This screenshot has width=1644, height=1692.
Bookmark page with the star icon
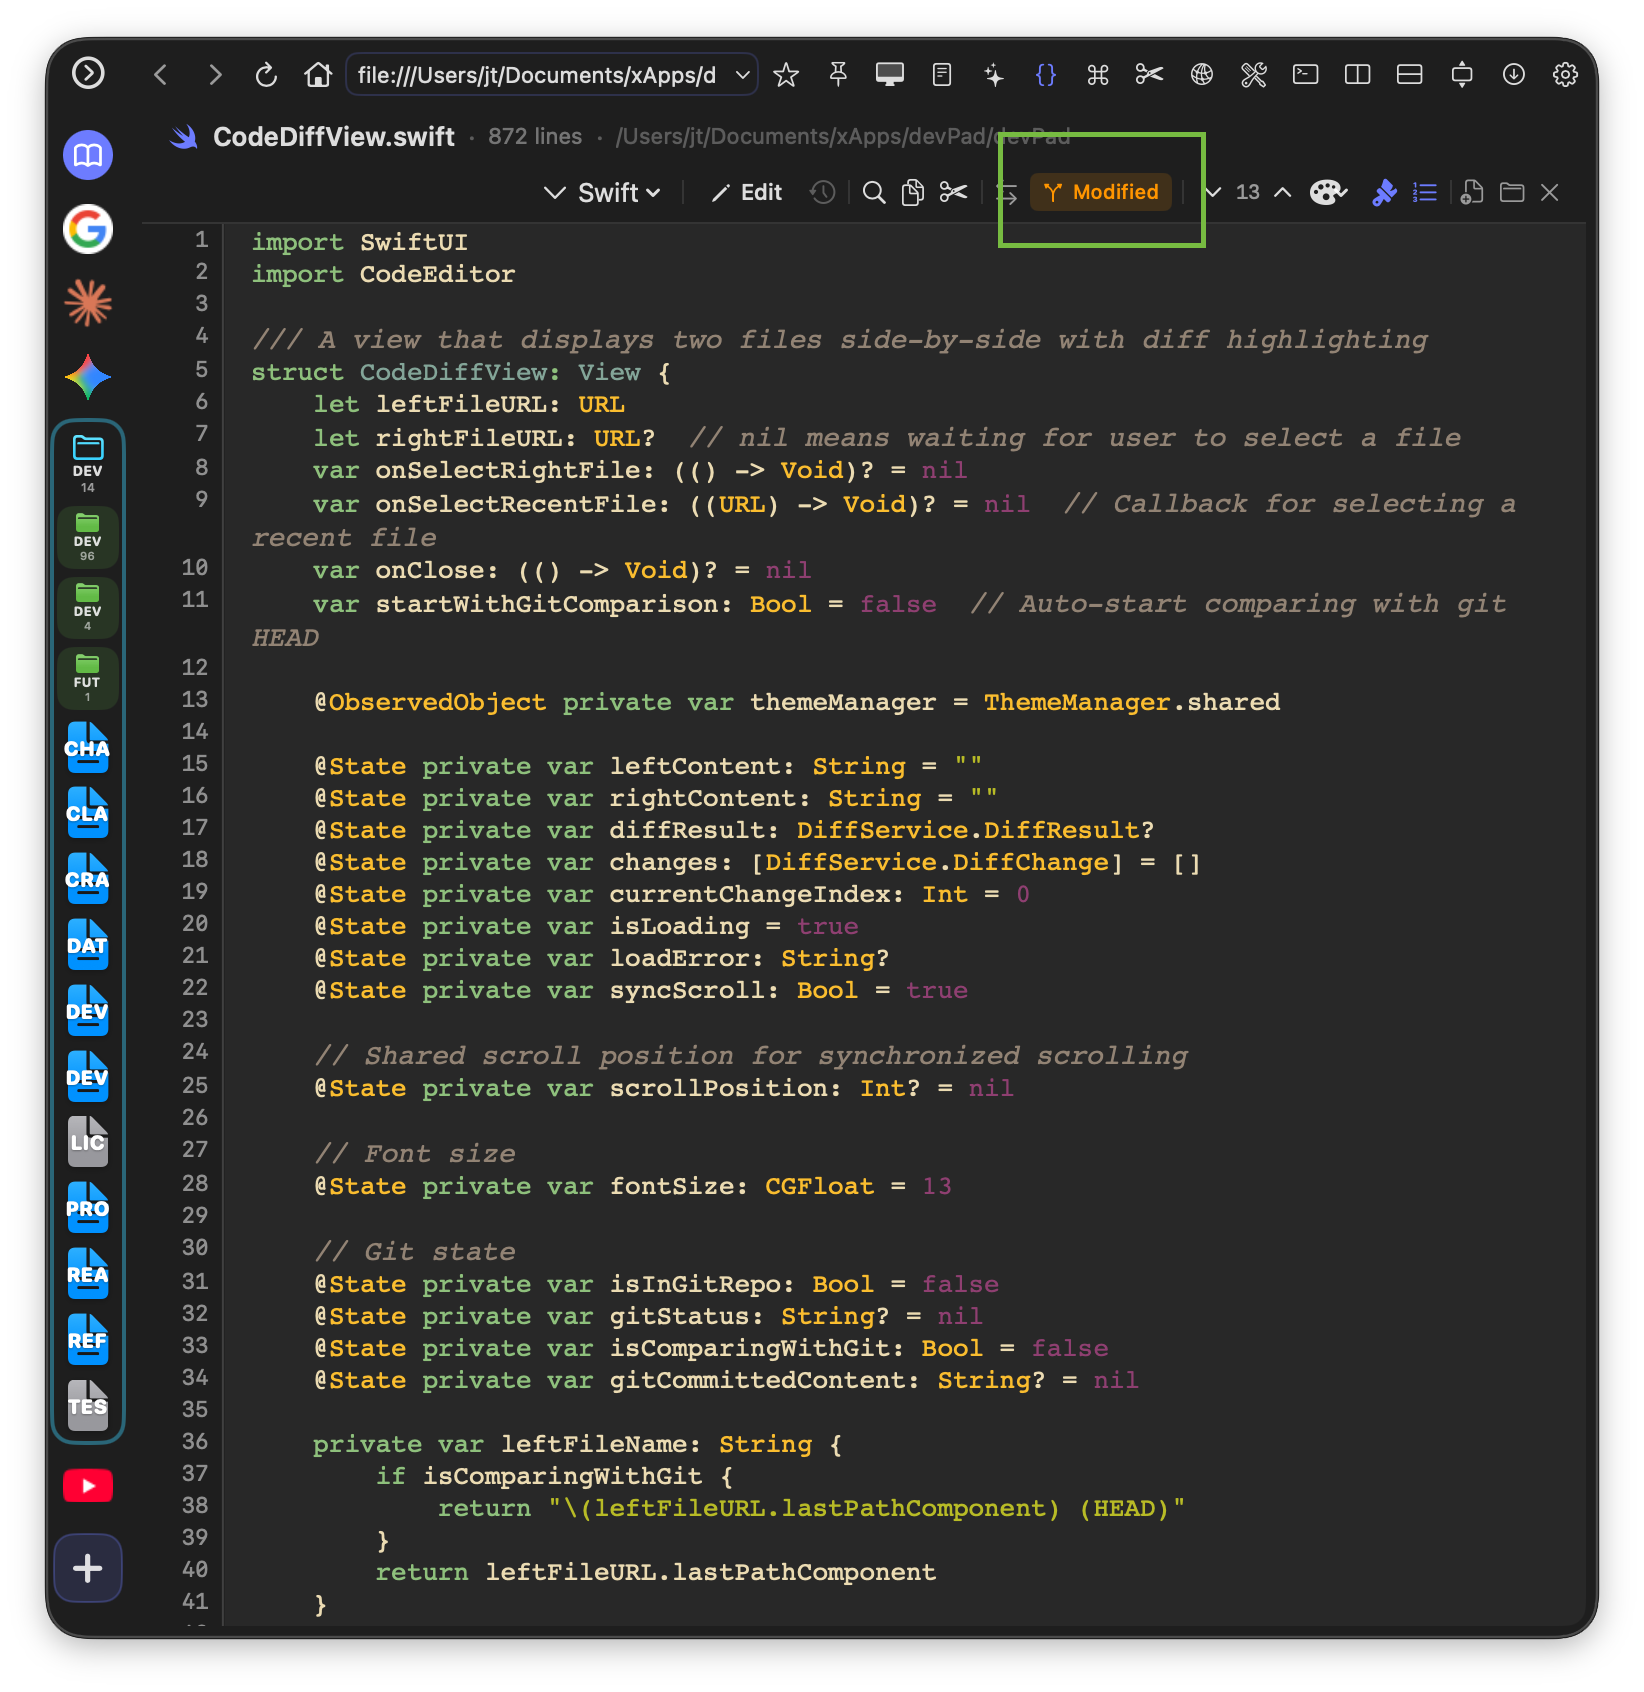point(786,75)
